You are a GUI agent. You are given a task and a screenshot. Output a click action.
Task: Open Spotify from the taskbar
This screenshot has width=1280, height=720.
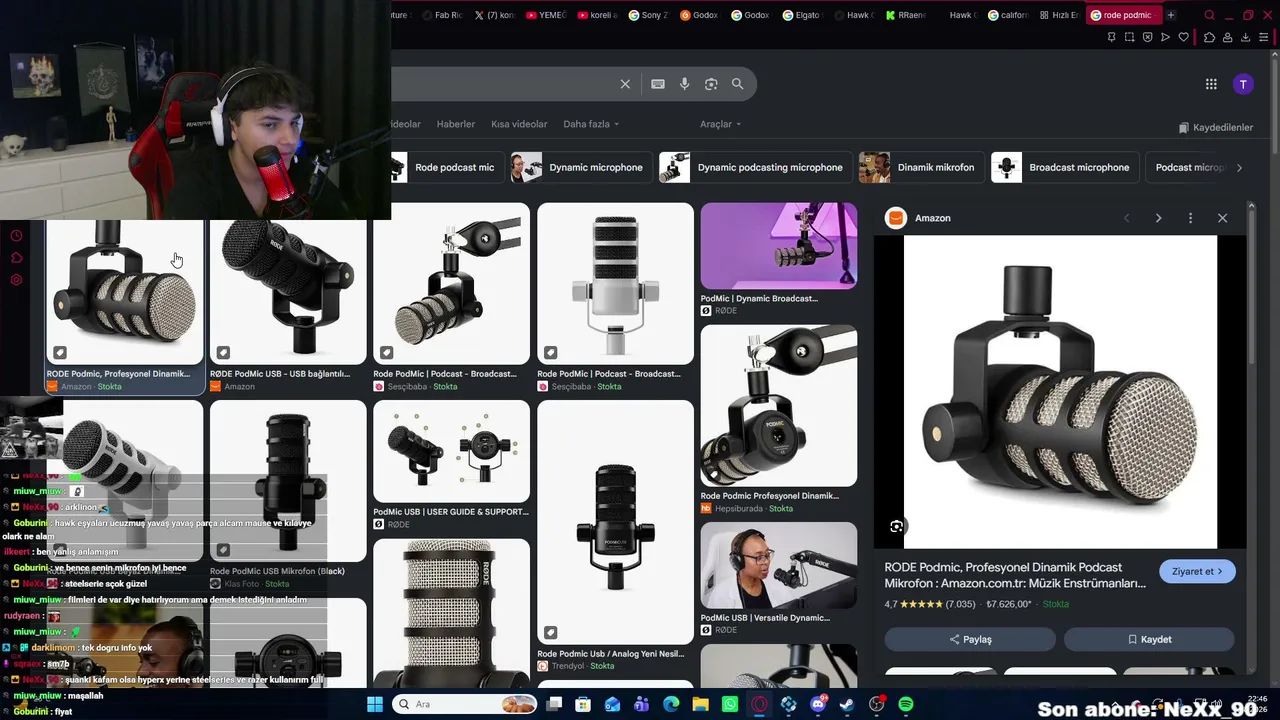pos(906,704)
